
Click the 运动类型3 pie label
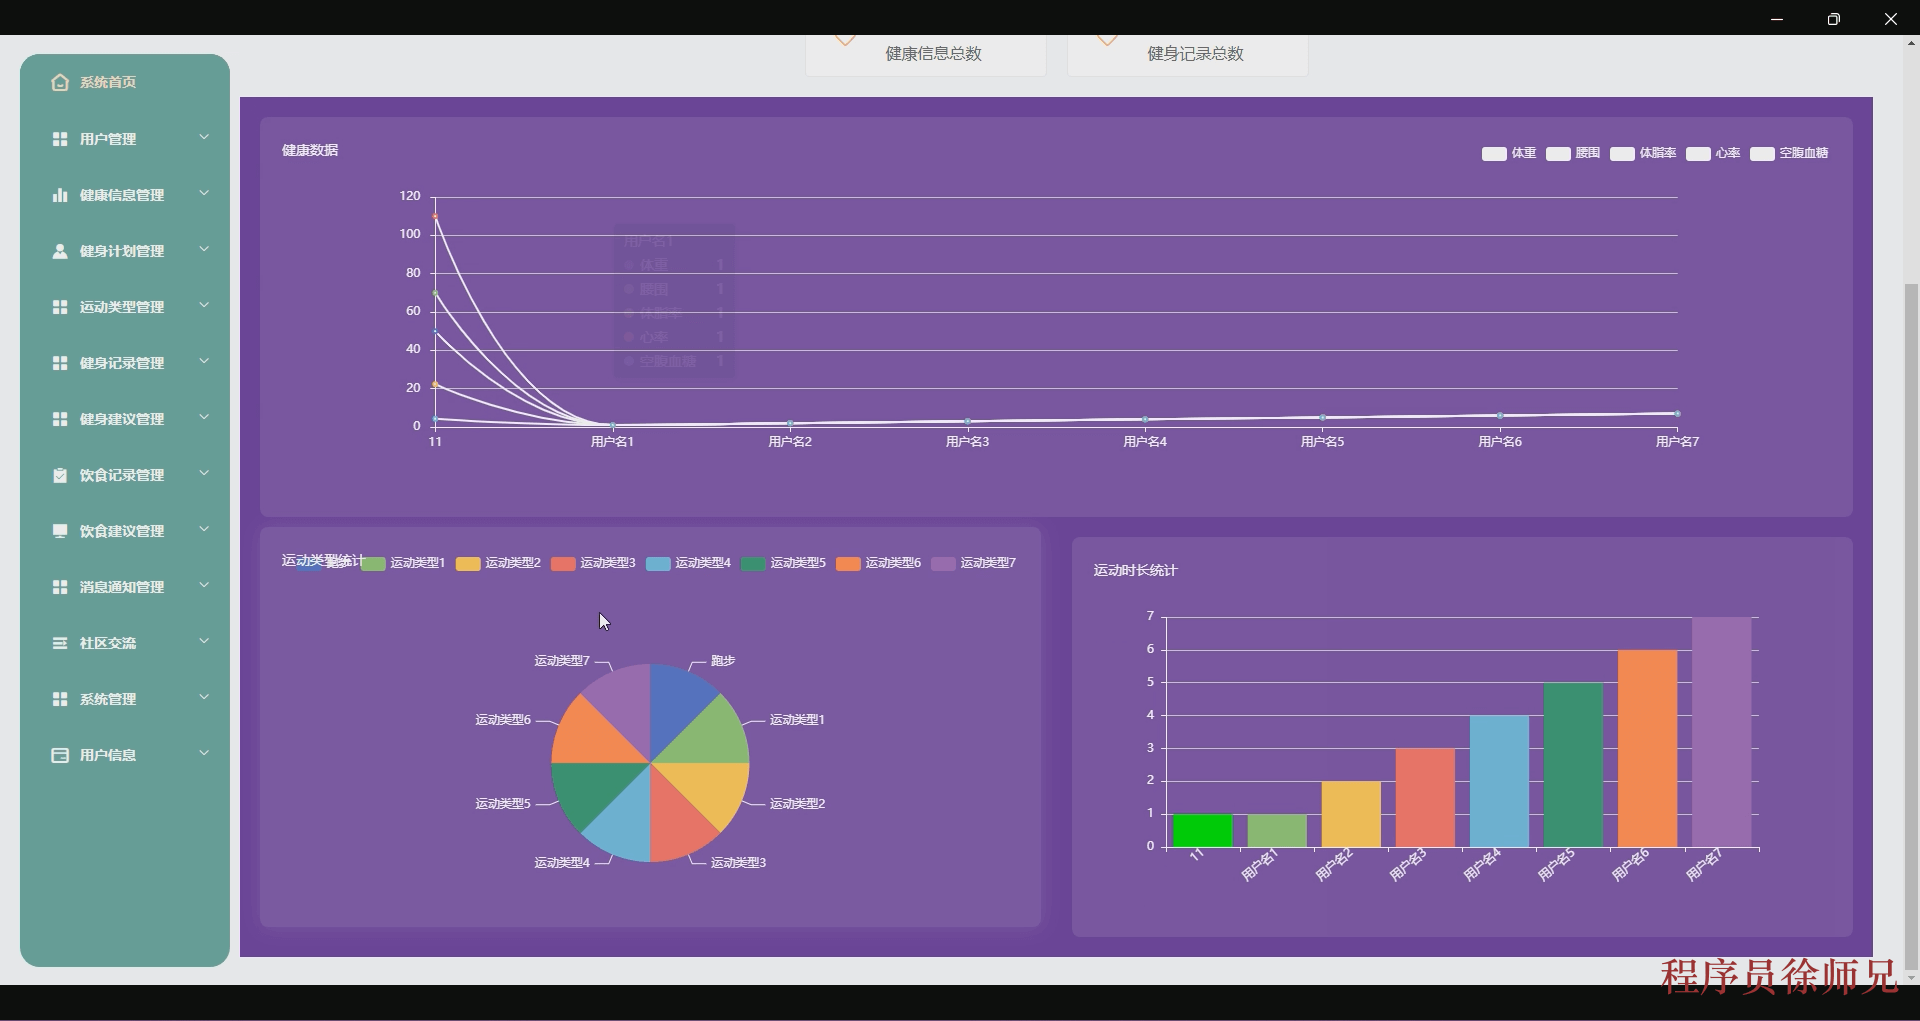tap(738, 863)
